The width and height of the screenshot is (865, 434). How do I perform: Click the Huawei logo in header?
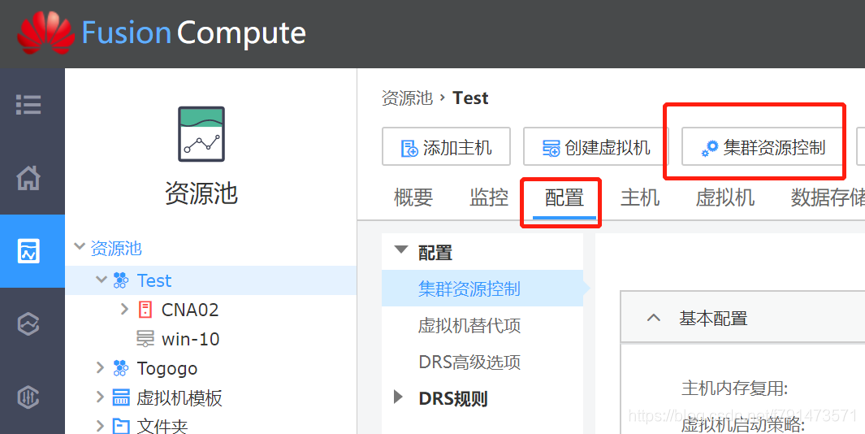[x=46, y=34]
